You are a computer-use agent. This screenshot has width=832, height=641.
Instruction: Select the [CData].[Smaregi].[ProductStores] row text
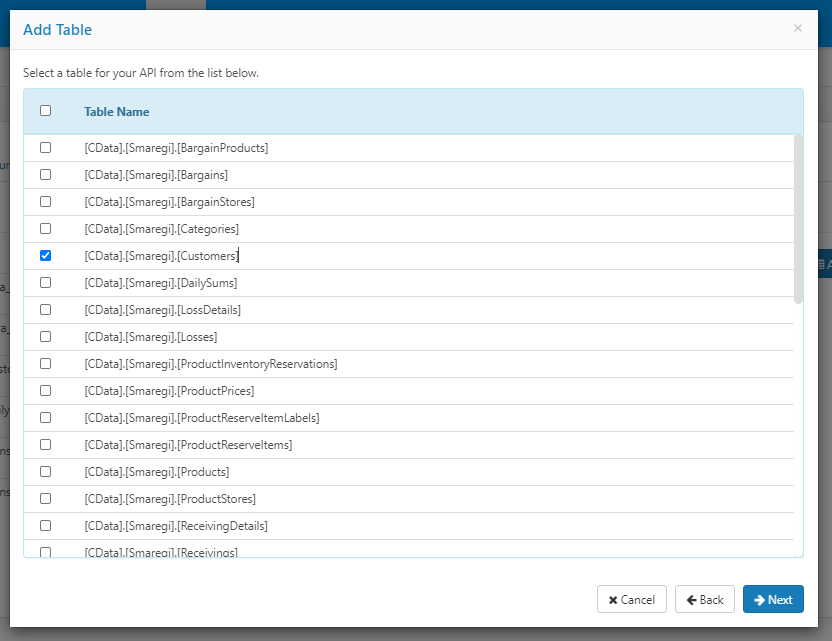point(170,499)
